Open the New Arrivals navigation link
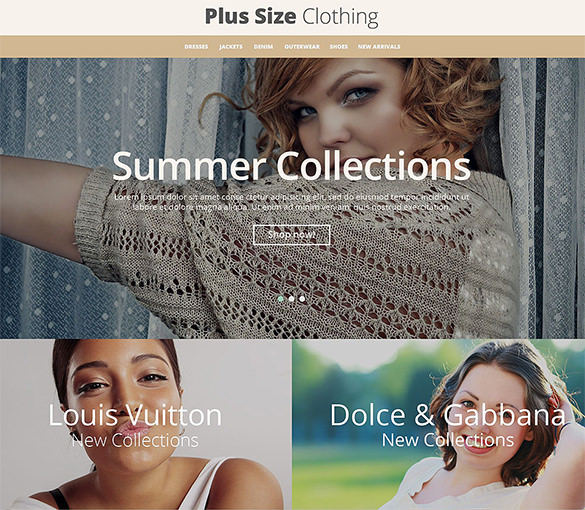The image size is (585, 510). 379,47
